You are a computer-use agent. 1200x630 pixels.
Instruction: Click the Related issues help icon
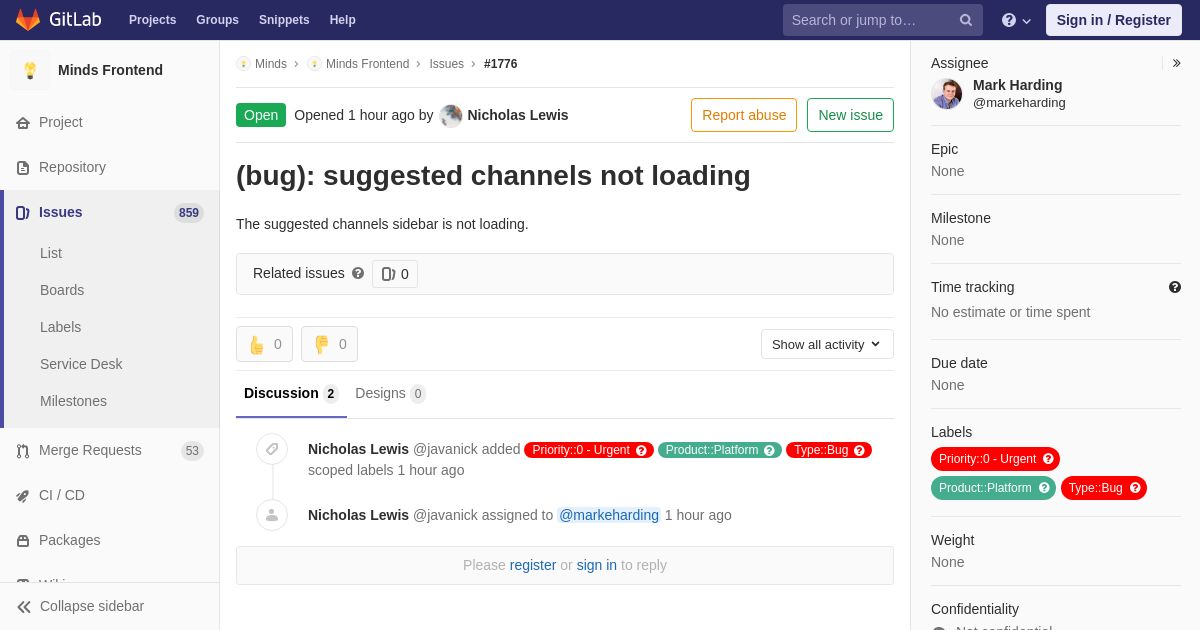coord(358,273)
